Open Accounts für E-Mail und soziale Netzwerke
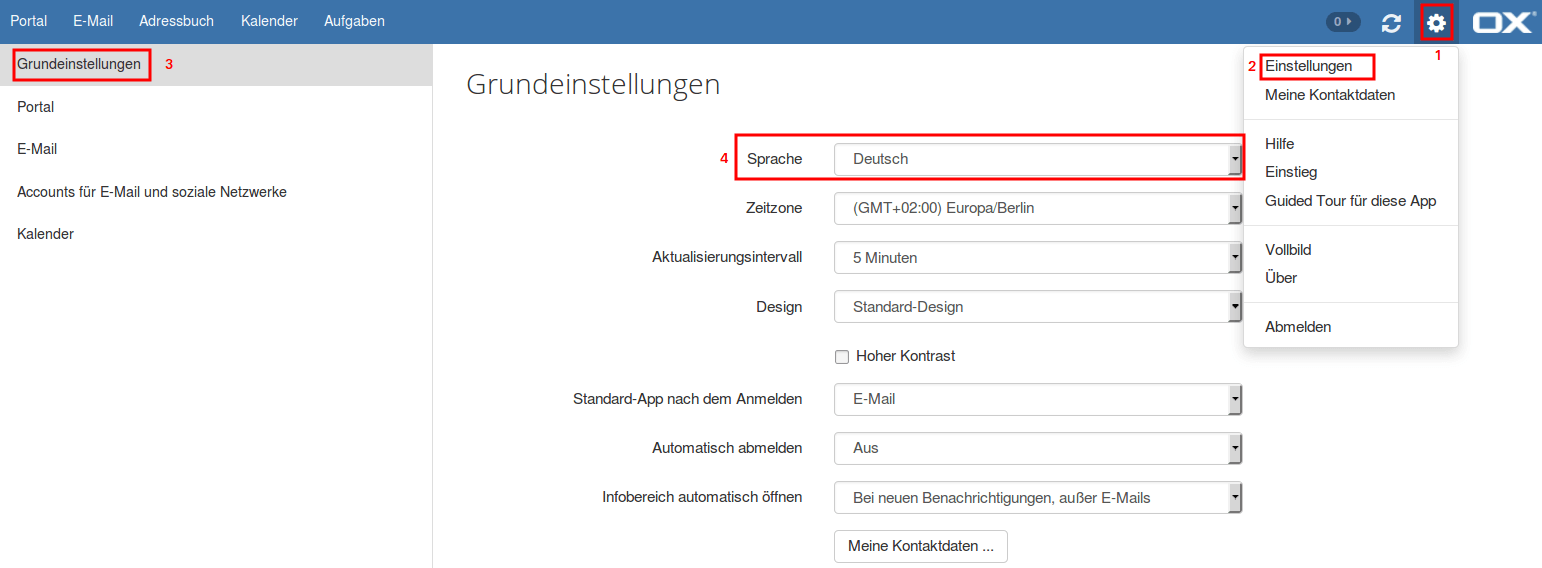 [x=152, y=191]
